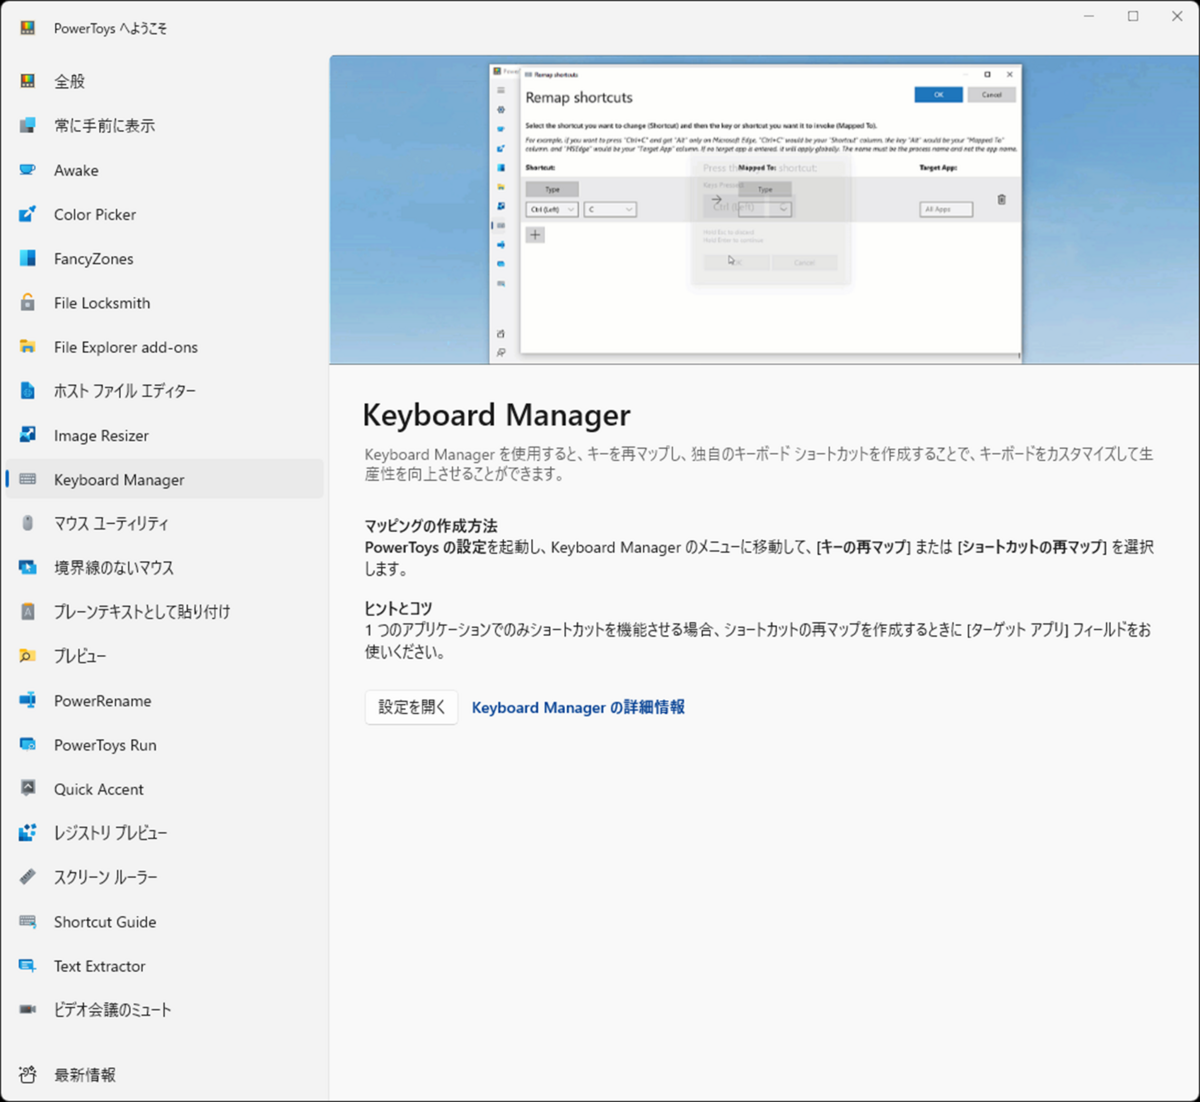Click the Text Extractor icon
This screenshot has width=1200, height=1102.
tap(28, 965)
